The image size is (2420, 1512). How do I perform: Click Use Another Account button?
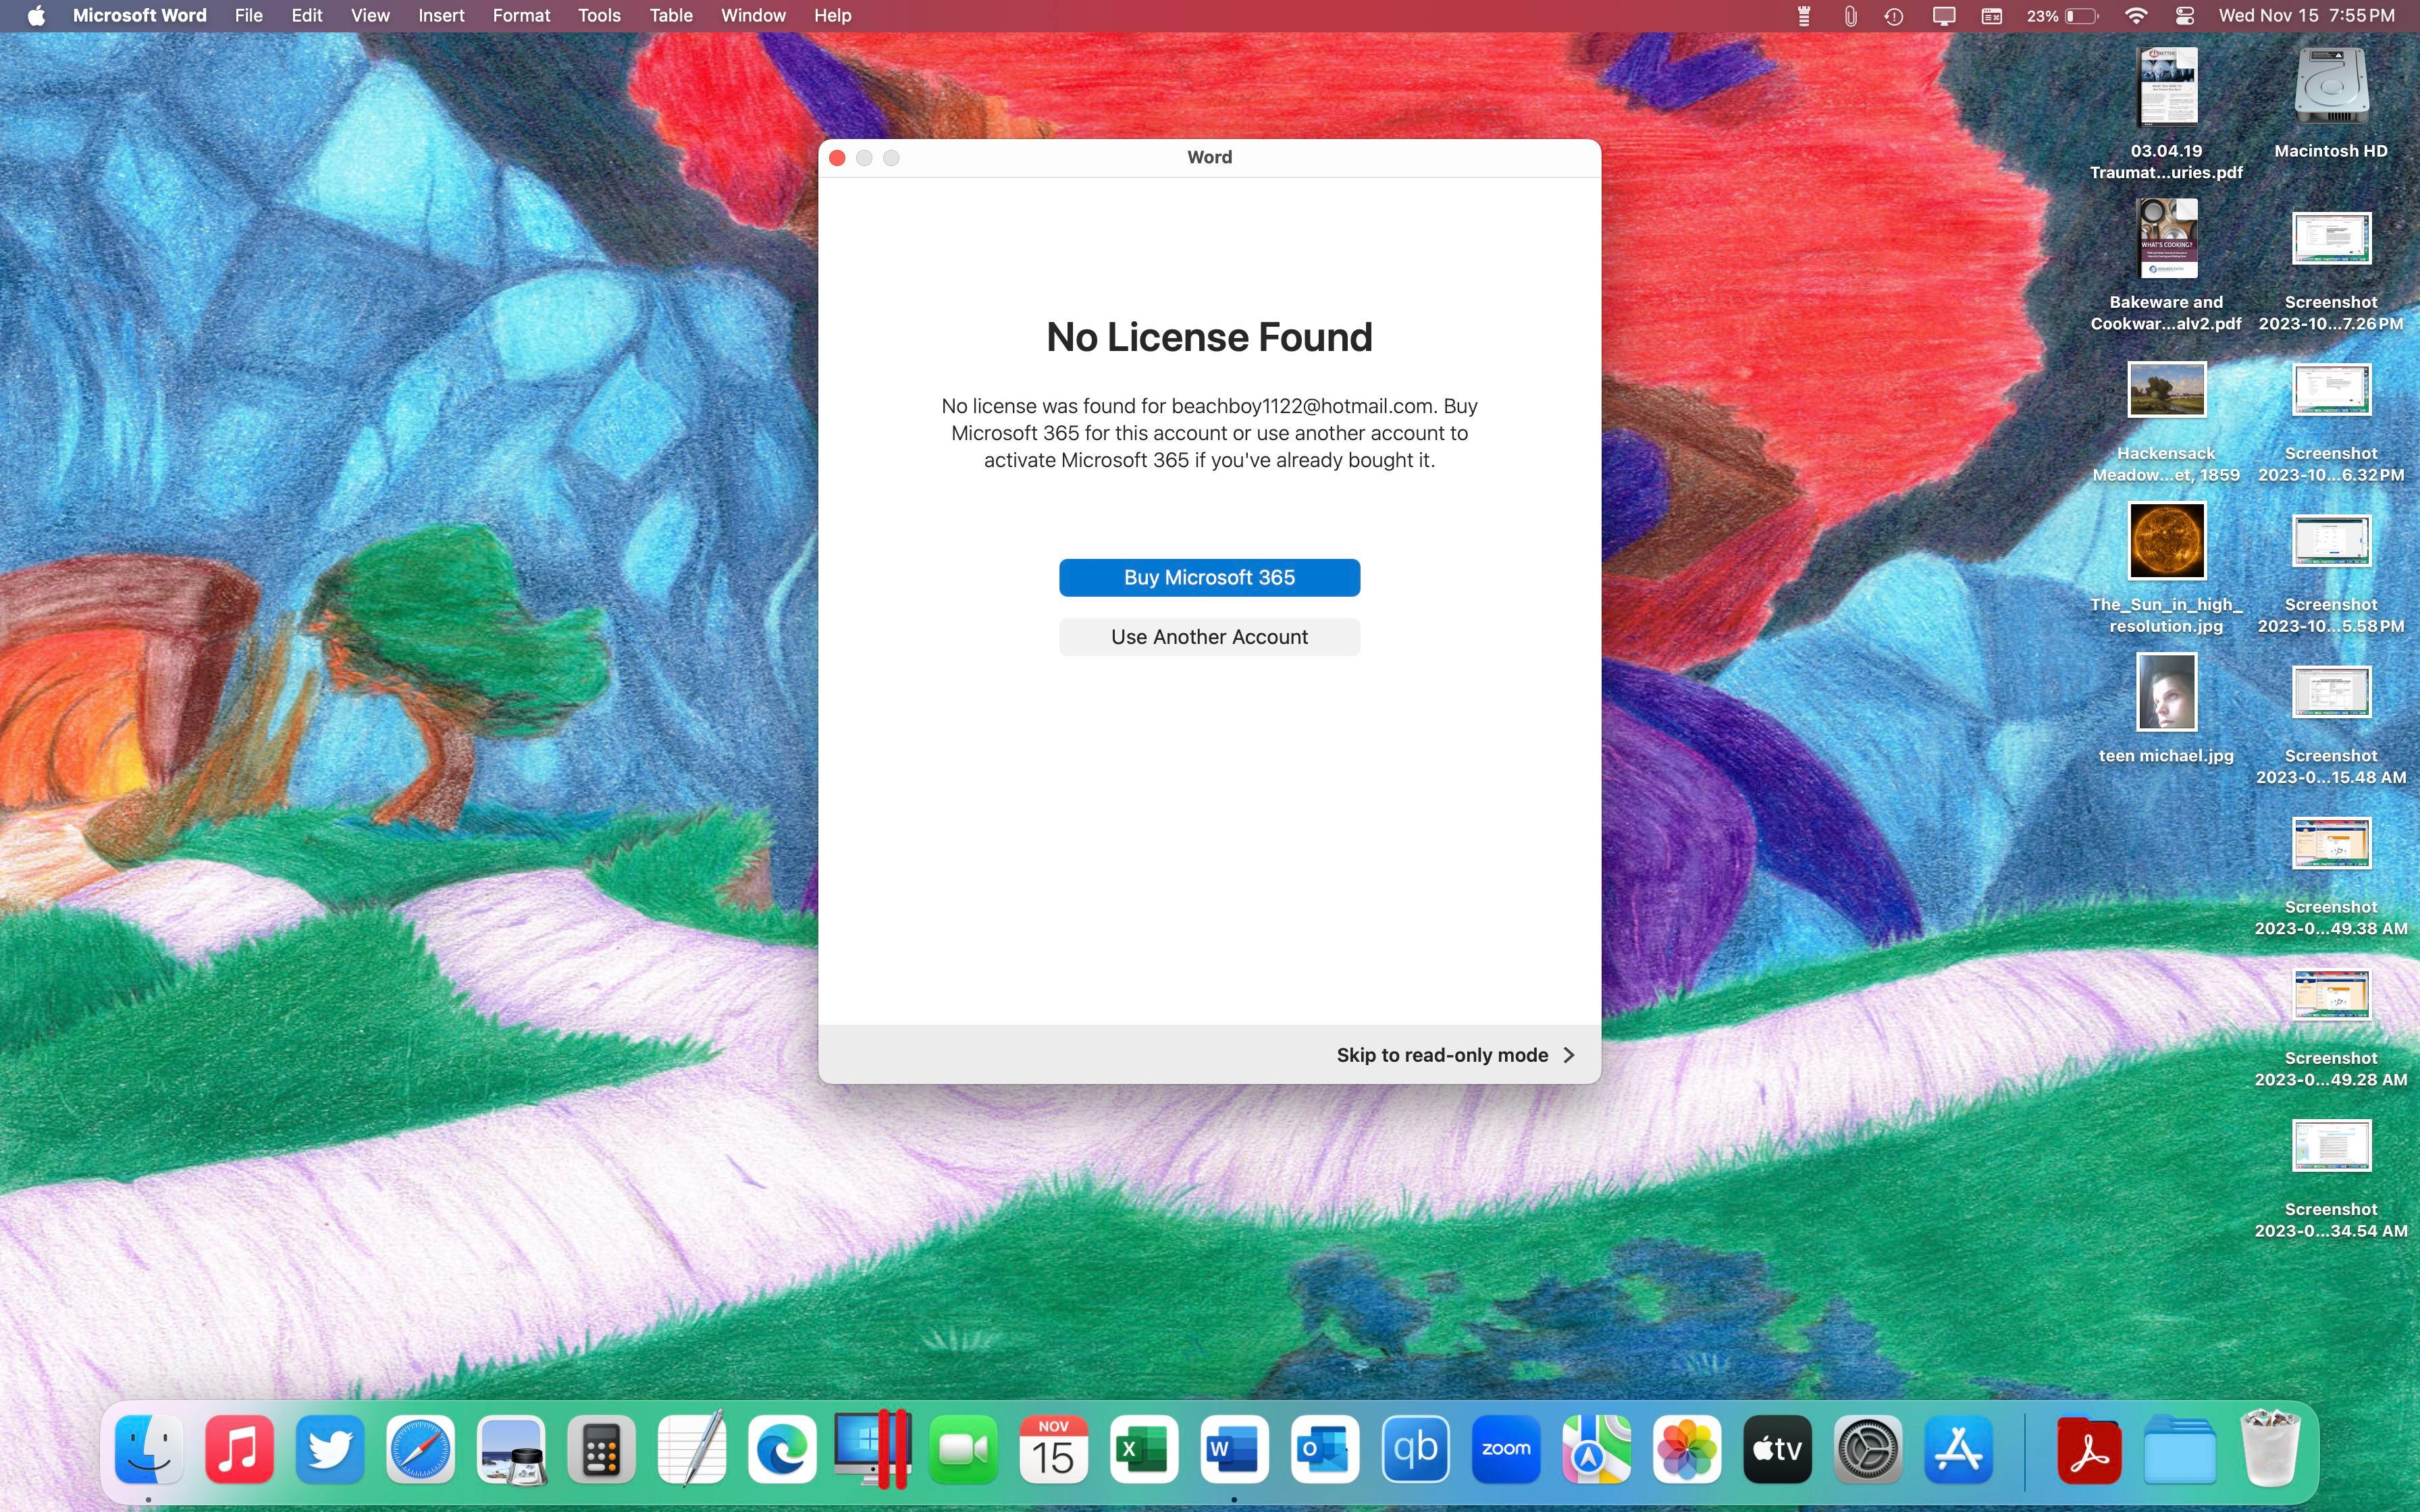click(x=1209, y=637)
